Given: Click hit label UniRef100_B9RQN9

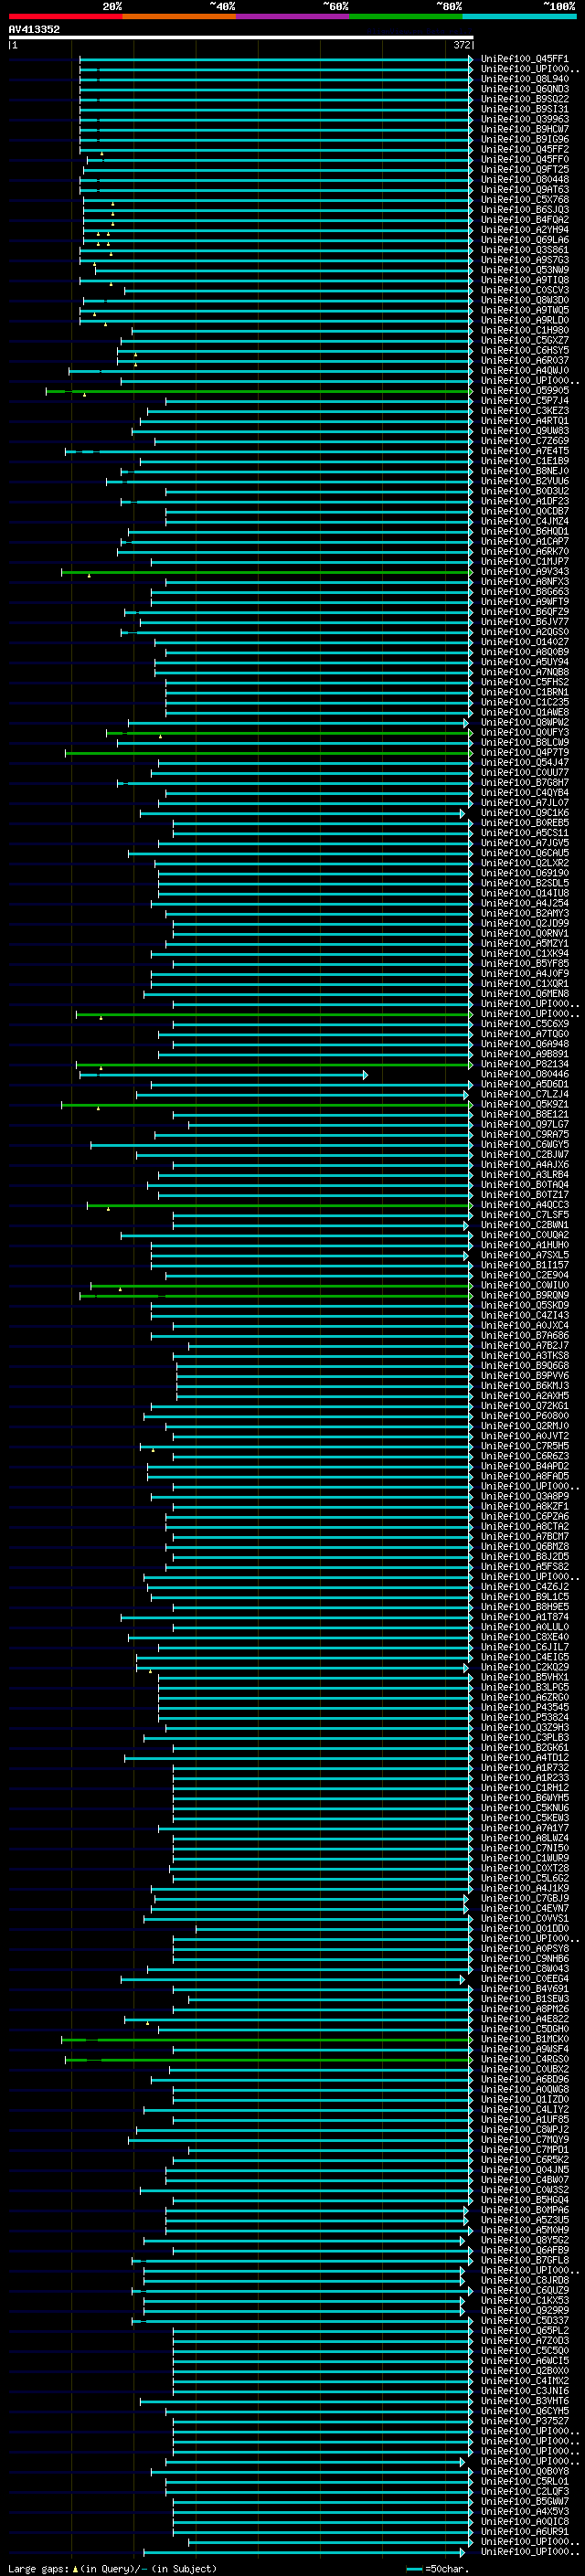Looking at the screenshot, I should pos(525,1295).
